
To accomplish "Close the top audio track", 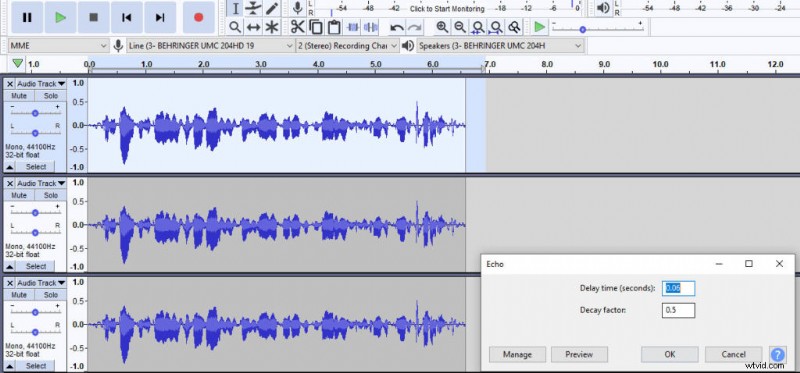I will pos(10,84).
